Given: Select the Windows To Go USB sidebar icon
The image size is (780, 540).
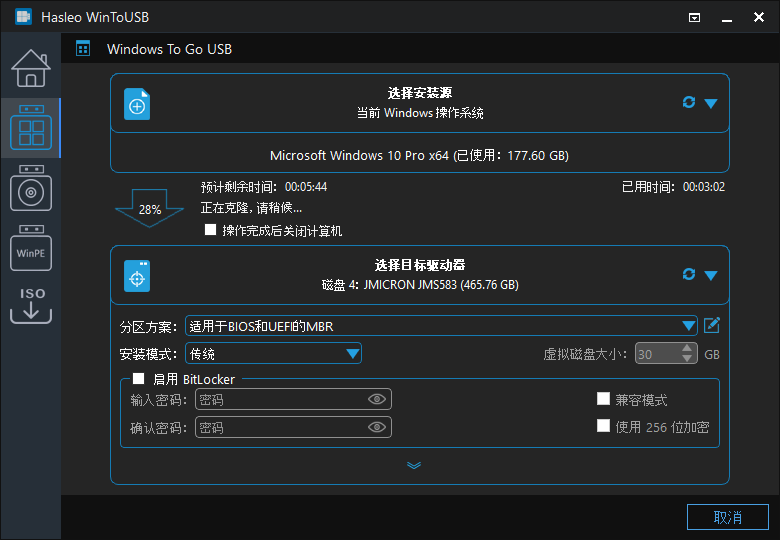Looking at the screenshot, I should pos(31,128).
